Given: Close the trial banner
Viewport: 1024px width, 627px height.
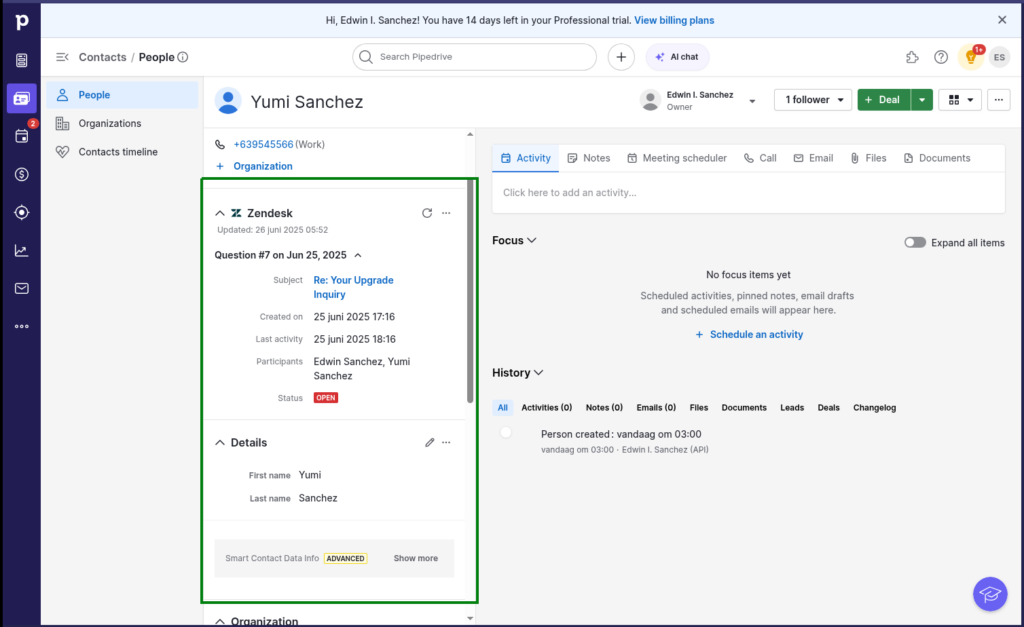Looking at the screenshot, I should 1002,20.
